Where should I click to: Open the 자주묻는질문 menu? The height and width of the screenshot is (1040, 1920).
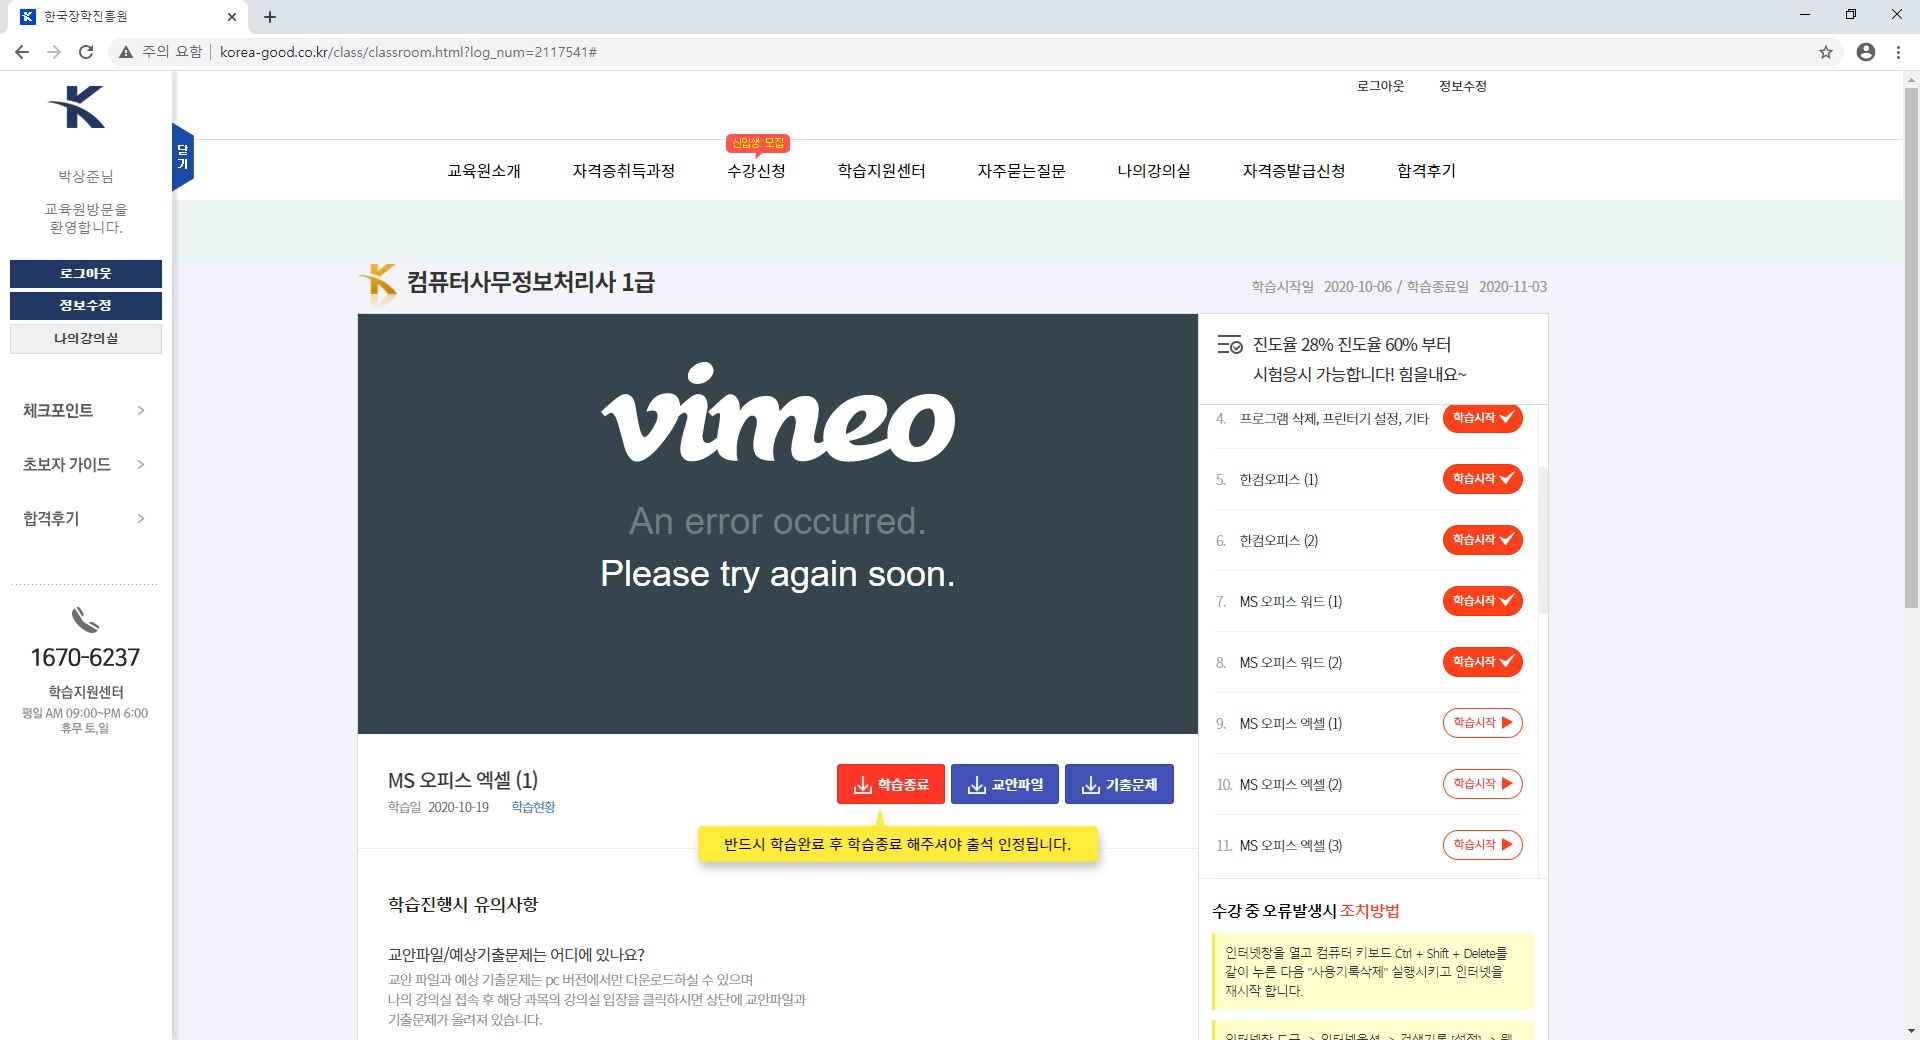(x=1022, y=171)
